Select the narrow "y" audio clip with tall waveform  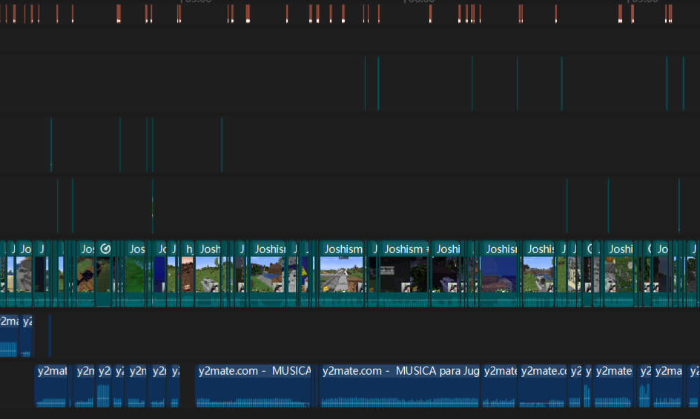click(x=588, y=386)
